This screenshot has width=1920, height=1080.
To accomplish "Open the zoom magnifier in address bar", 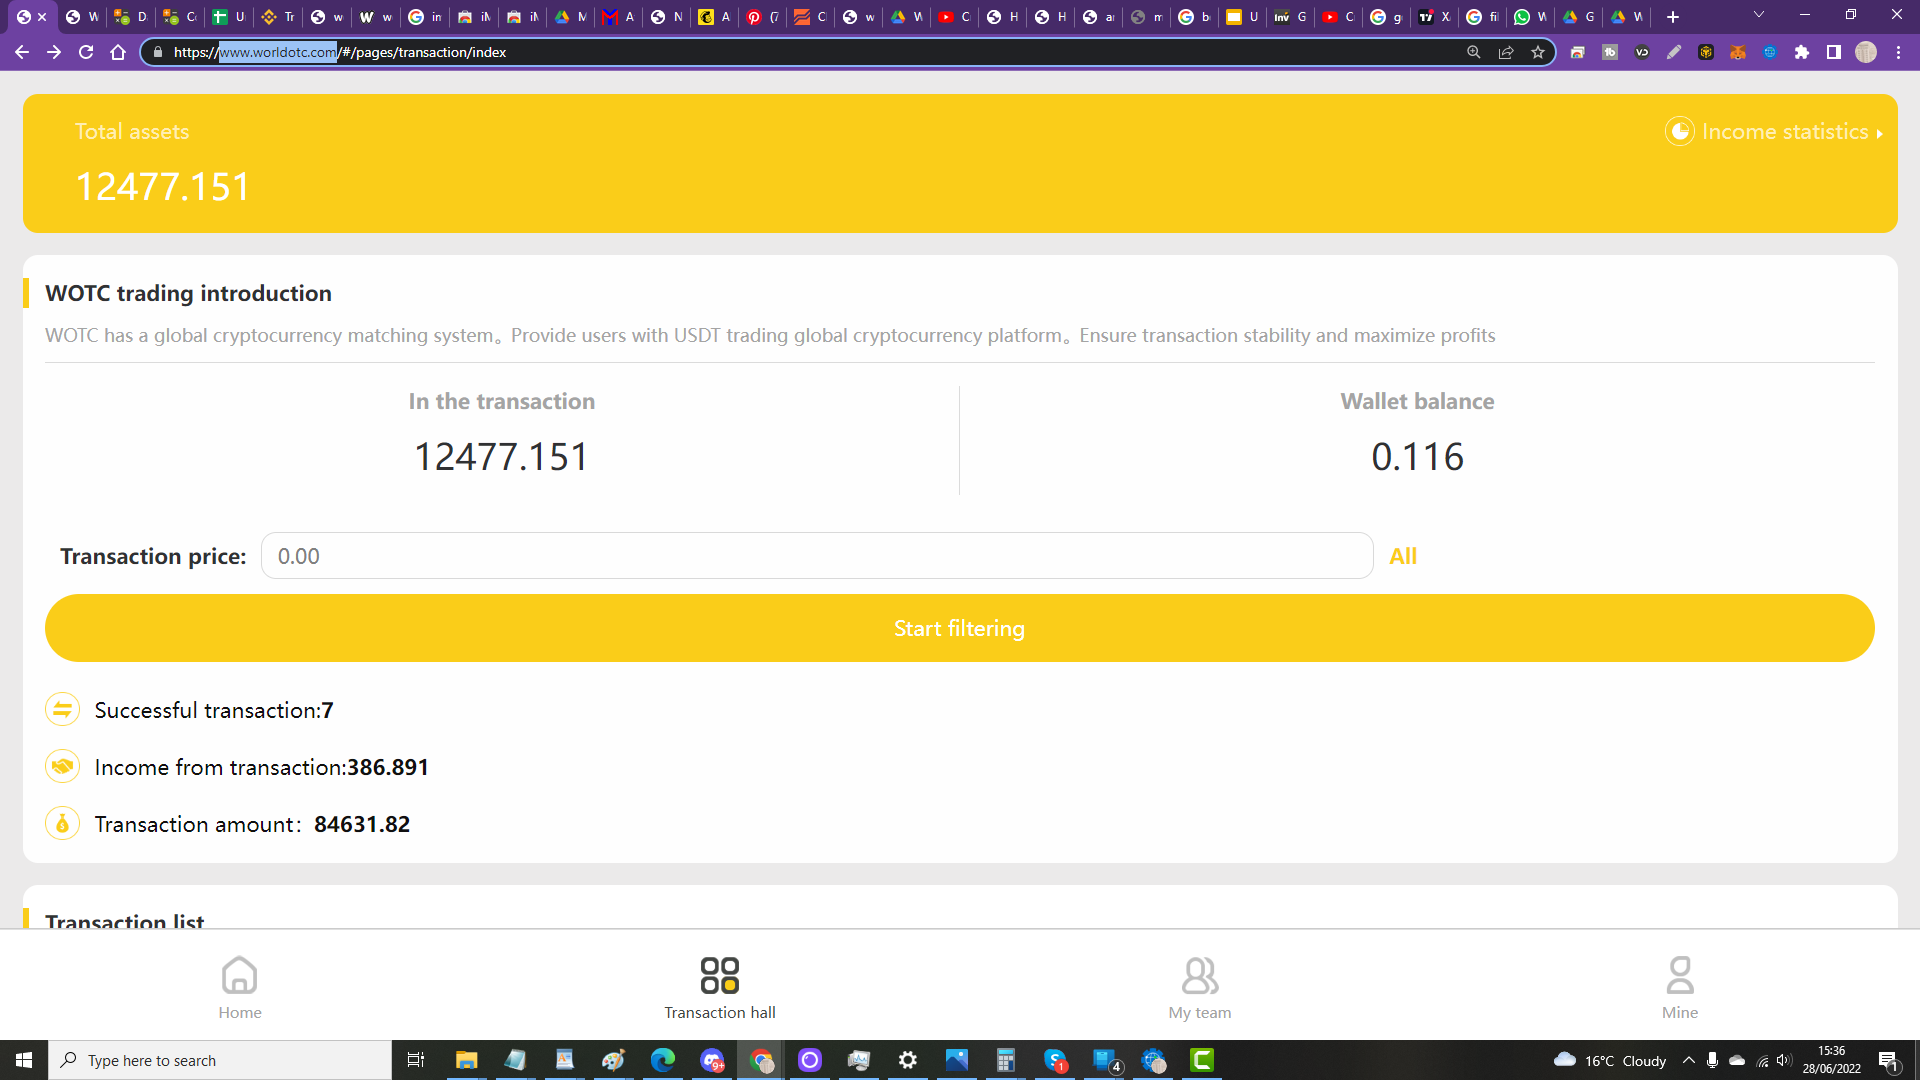I will pyautogui.click(x=1473, y=52).
